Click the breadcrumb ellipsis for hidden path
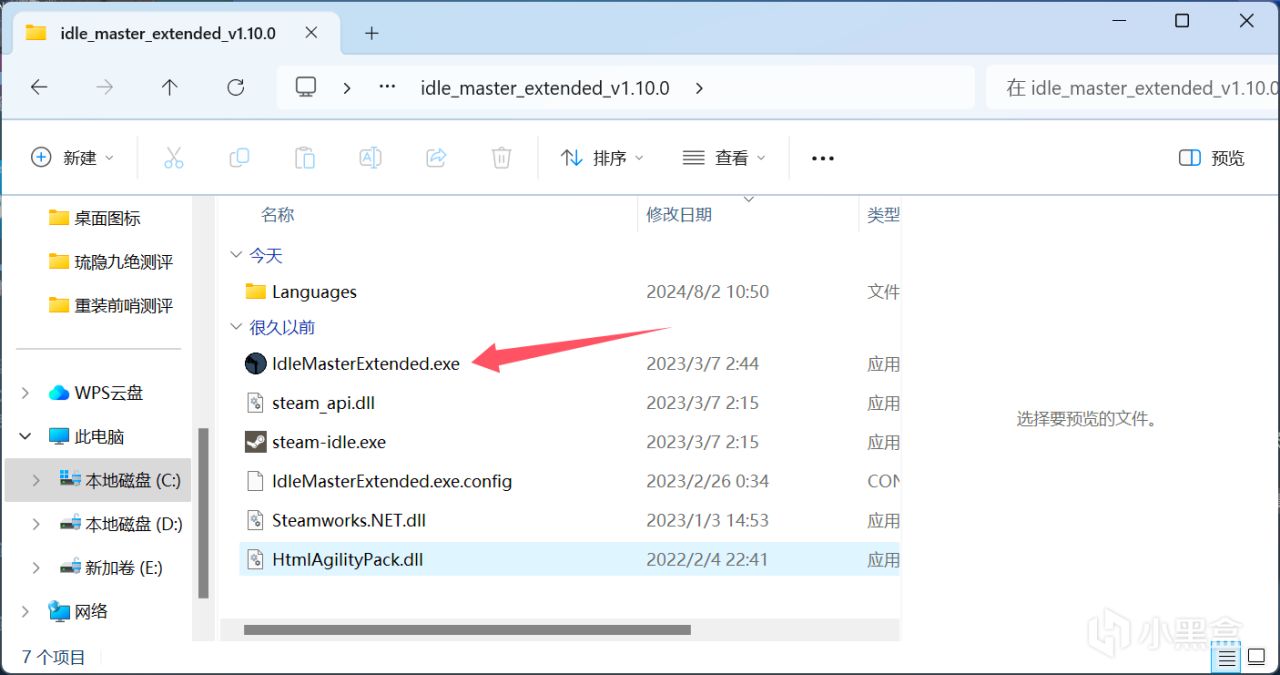Viewport: 1280px width, 675px height. click(388, 88)
